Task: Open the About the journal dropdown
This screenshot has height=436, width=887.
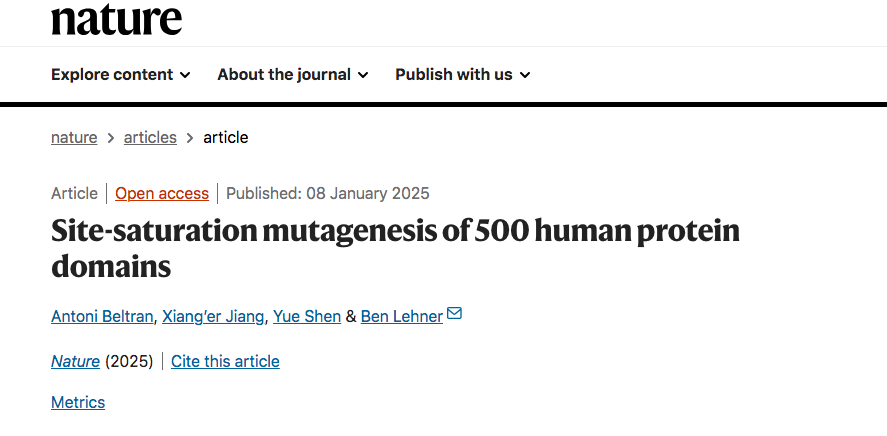Action: pos(293,75)
